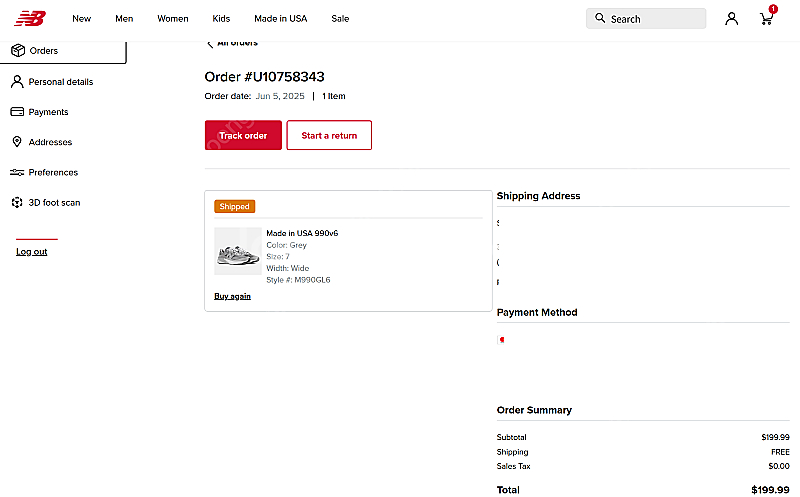Viewport: 800px width, 497px height.
Task: Click the Shipping Address heading
Action: point(538,196)
